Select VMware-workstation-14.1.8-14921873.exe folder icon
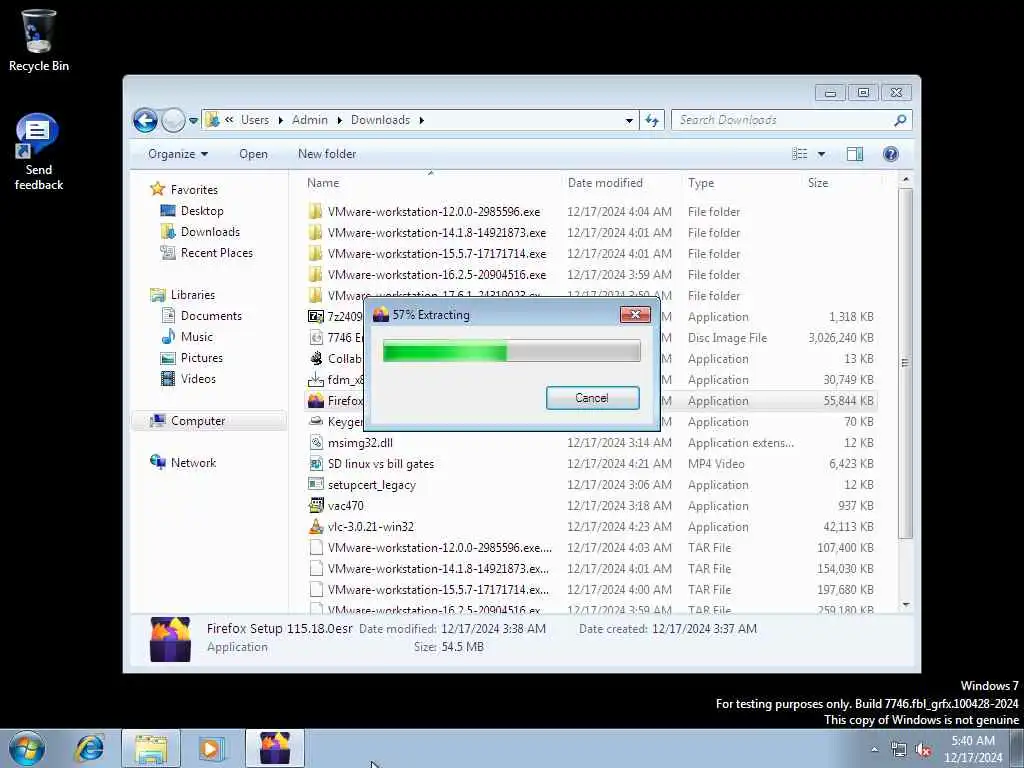This screenshot has width=1024, height=768. 315,232
